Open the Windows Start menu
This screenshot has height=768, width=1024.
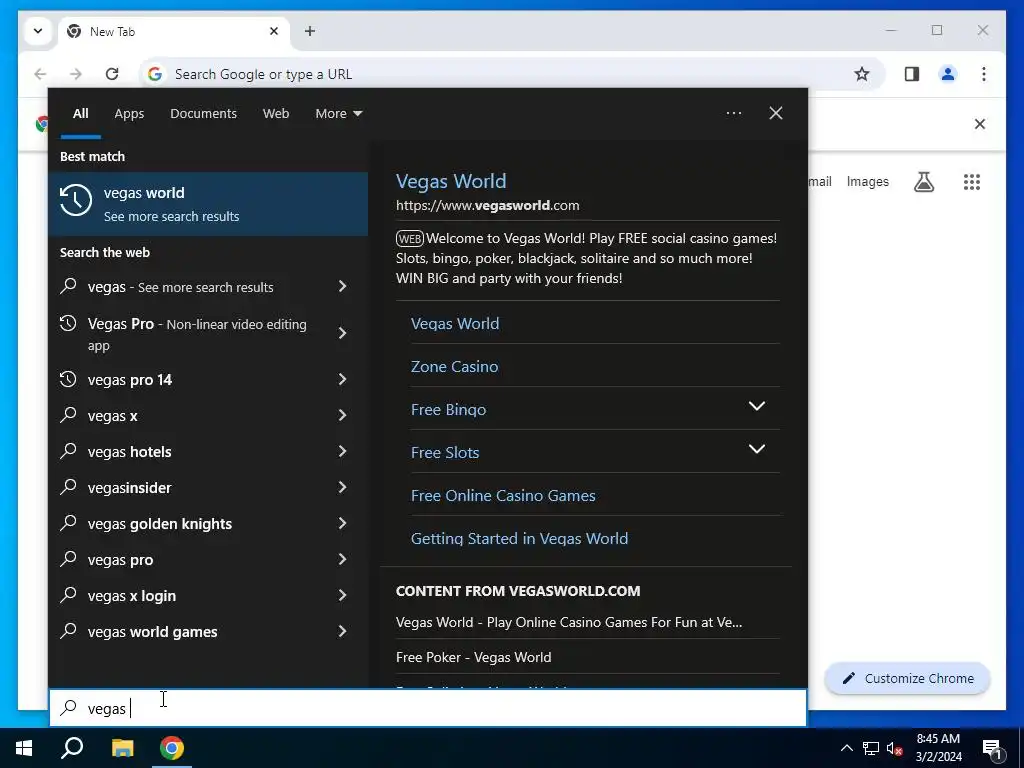[x=24, y=748]
